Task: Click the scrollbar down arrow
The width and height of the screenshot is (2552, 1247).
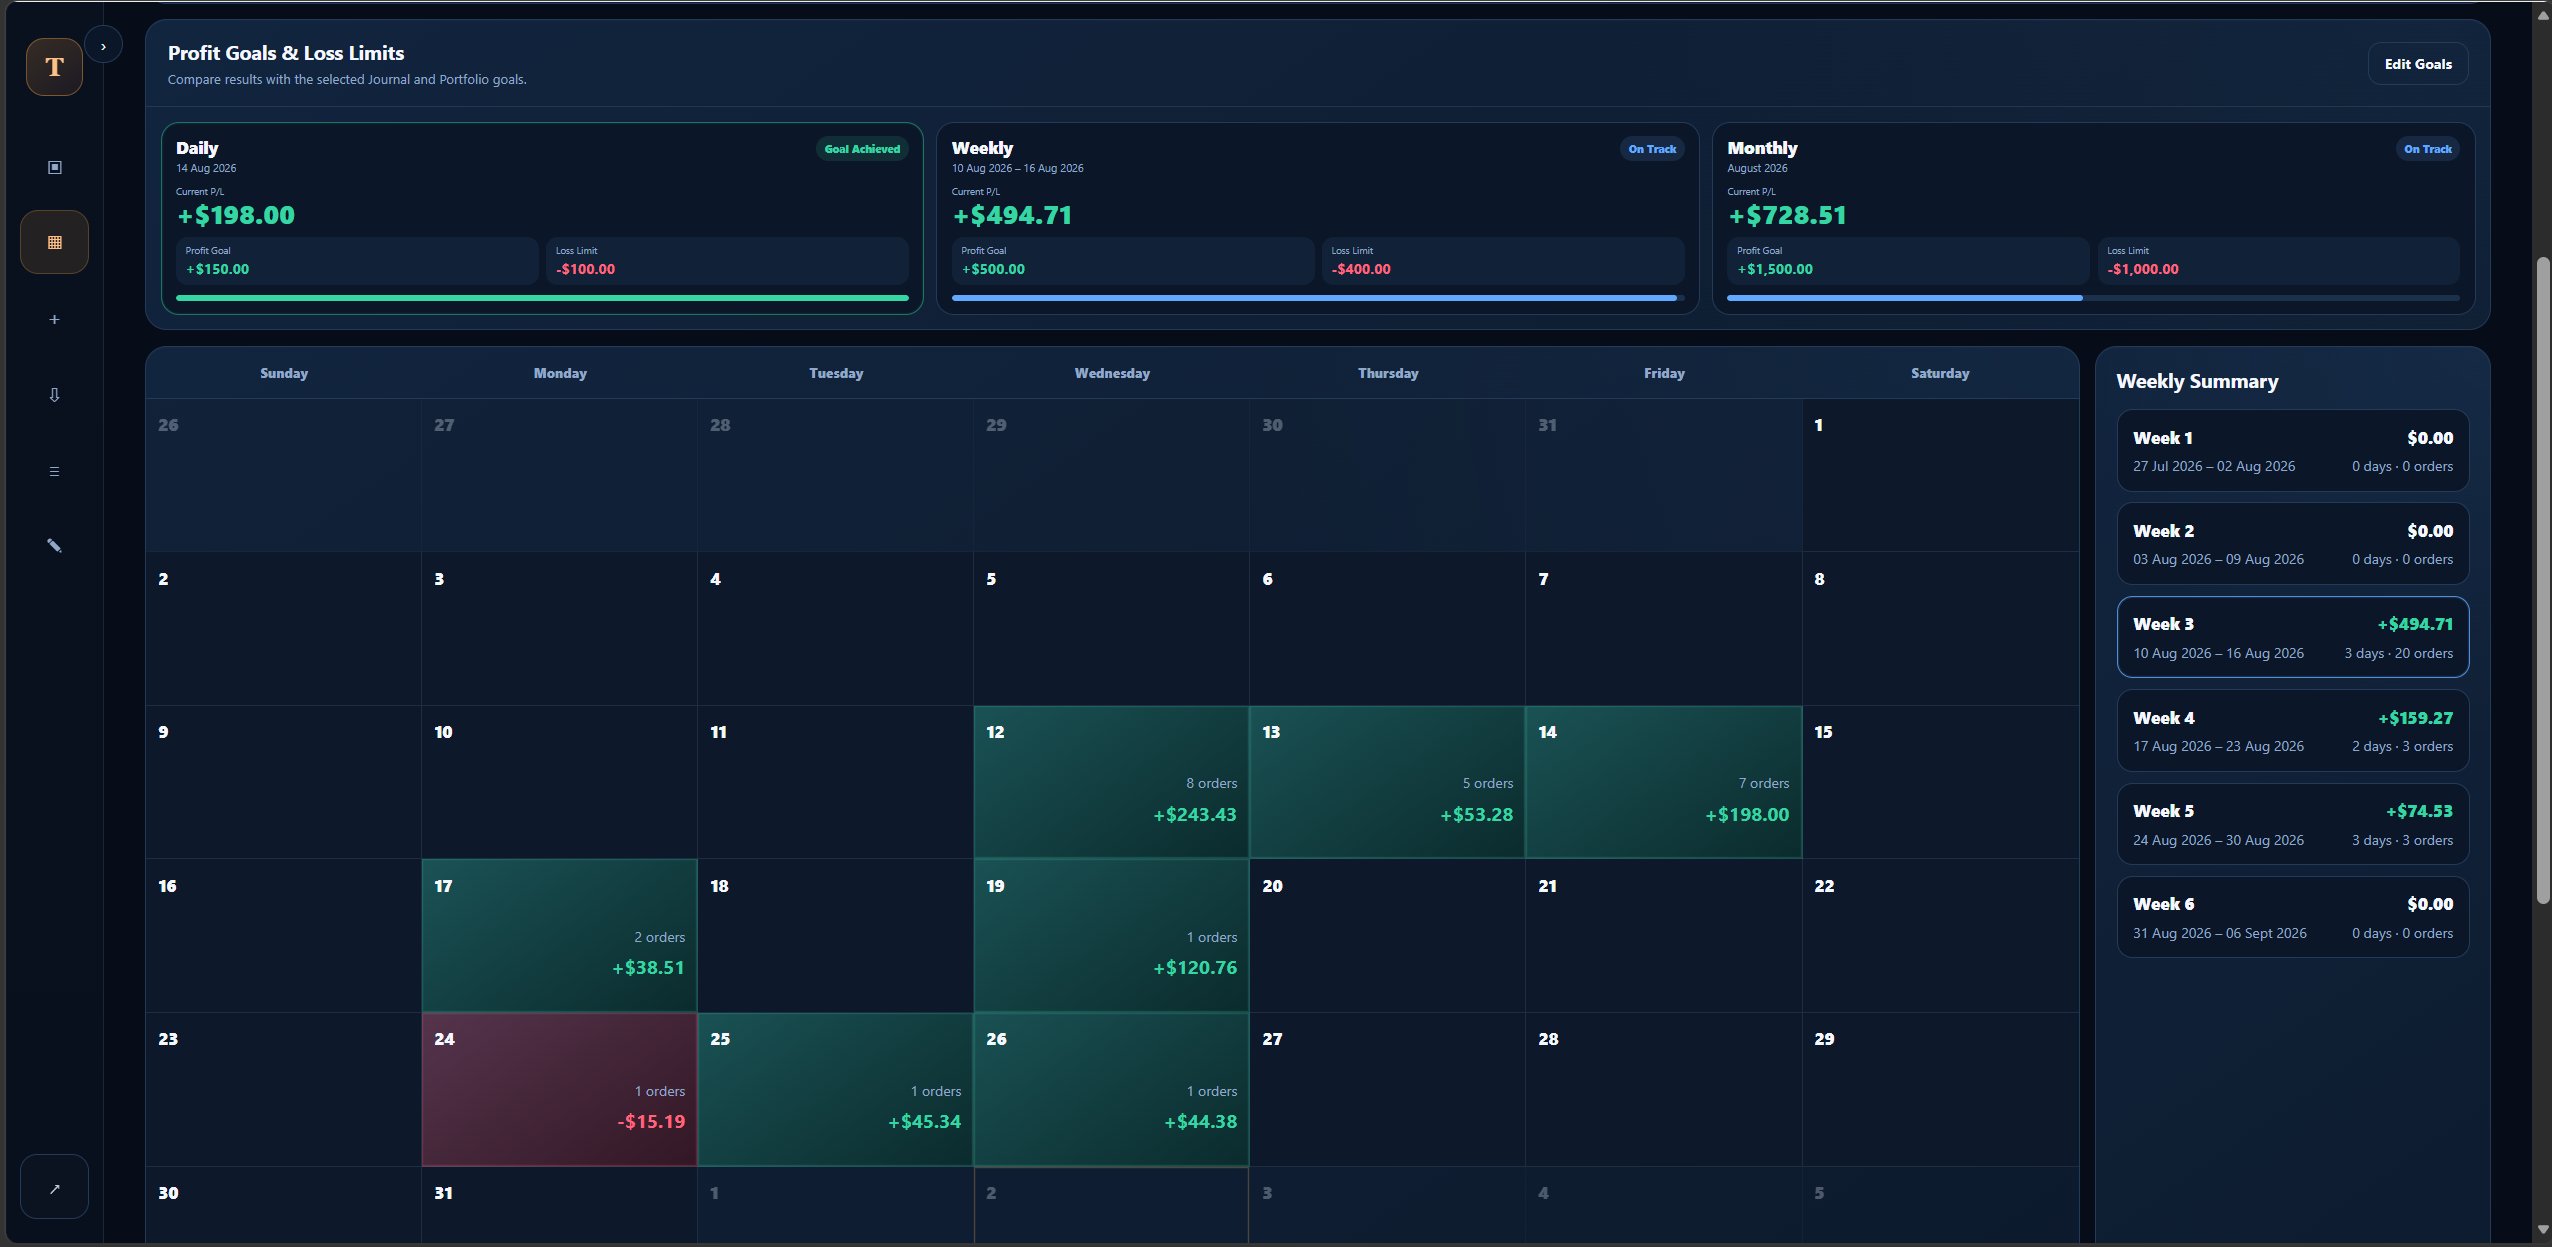Action: pyautogui.click(x=2543, y=1230)
